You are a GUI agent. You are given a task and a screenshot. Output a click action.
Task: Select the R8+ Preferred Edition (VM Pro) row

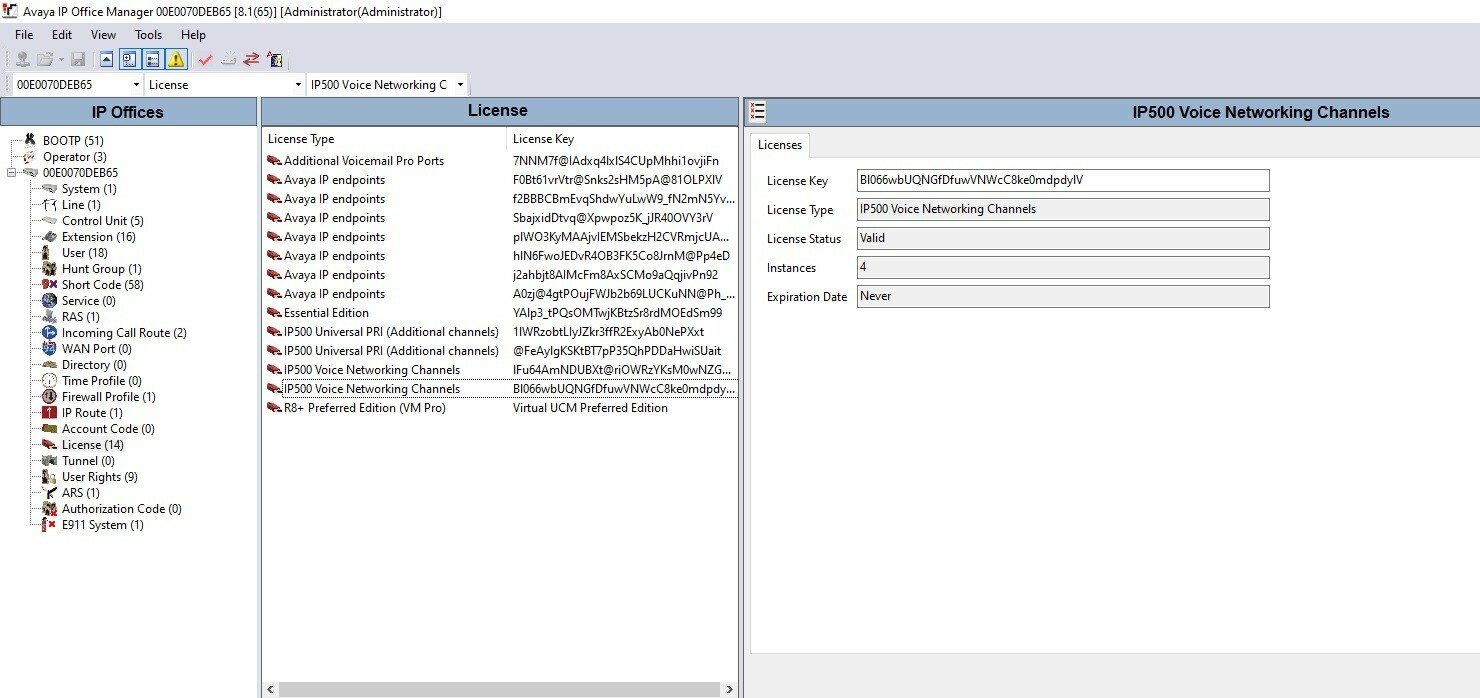tap(500, 408)
